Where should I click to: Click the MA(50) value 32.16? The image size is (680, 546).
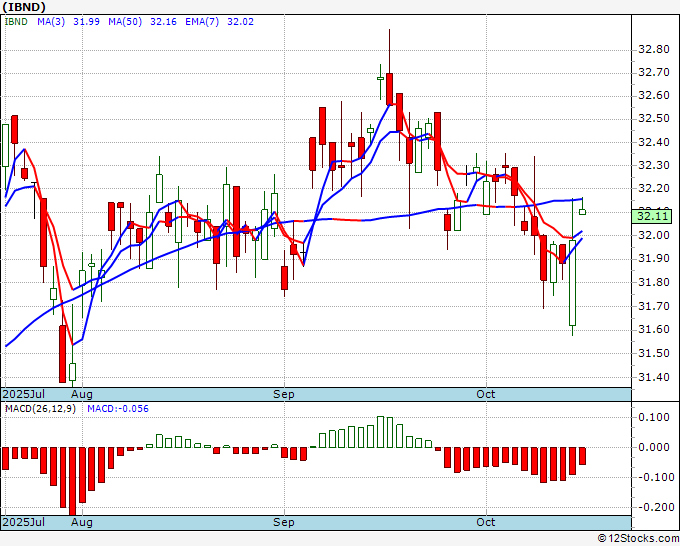pyautogui.click(x=163, y=22)
